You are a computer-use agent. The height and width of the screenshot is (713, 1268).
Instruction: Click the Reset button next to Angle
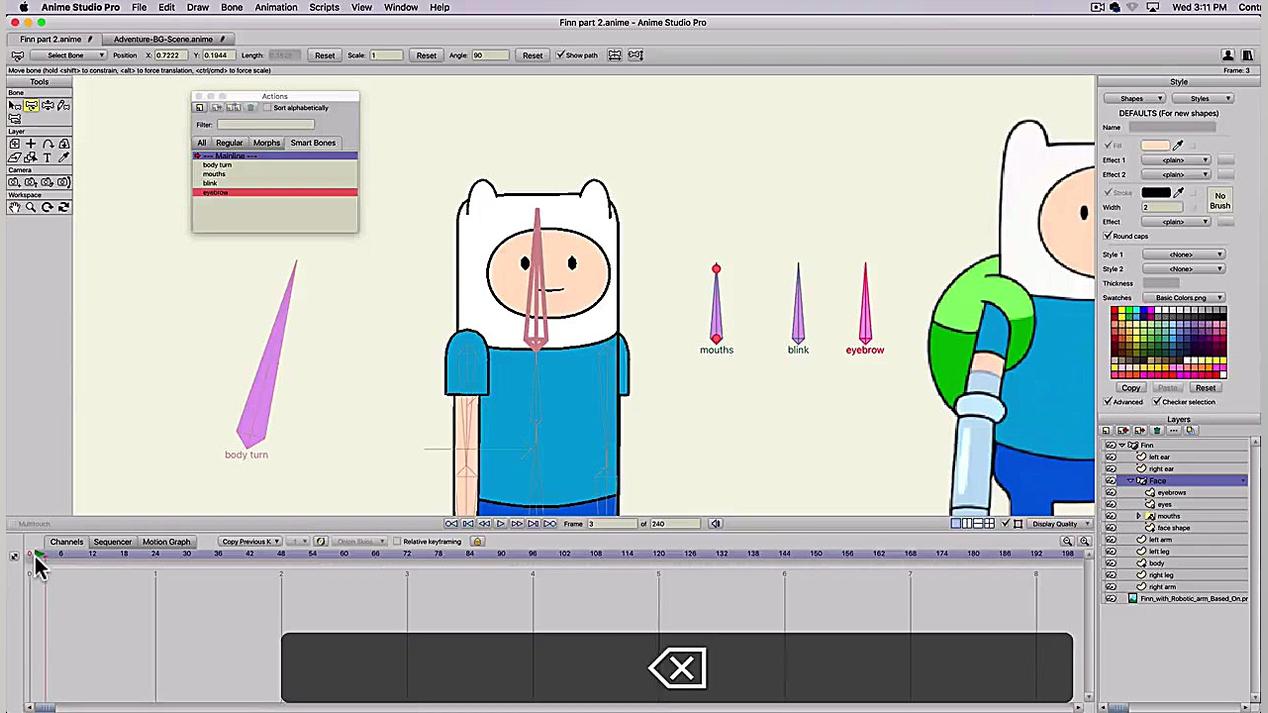(532, 55)
